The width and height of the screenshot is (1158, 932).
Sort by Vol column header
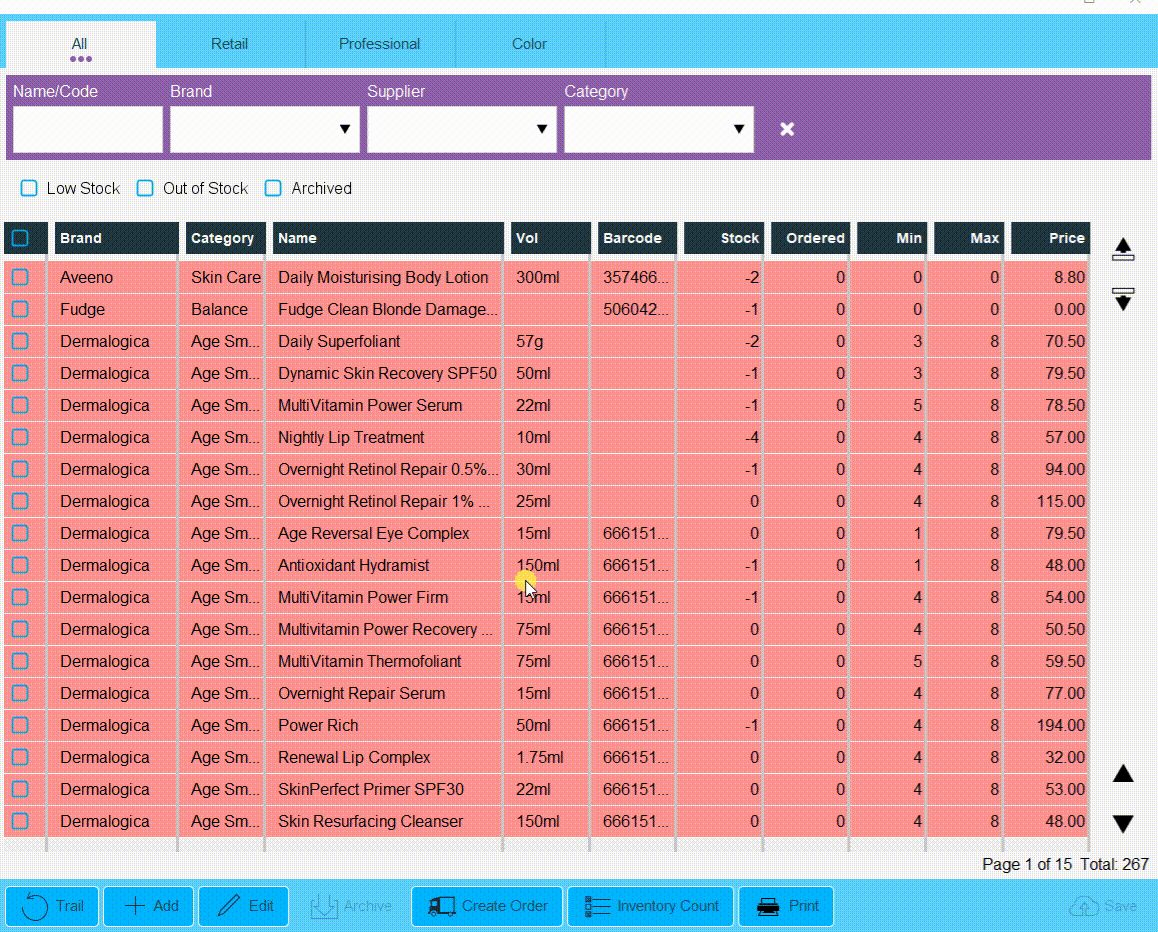[x=550, y=238]
